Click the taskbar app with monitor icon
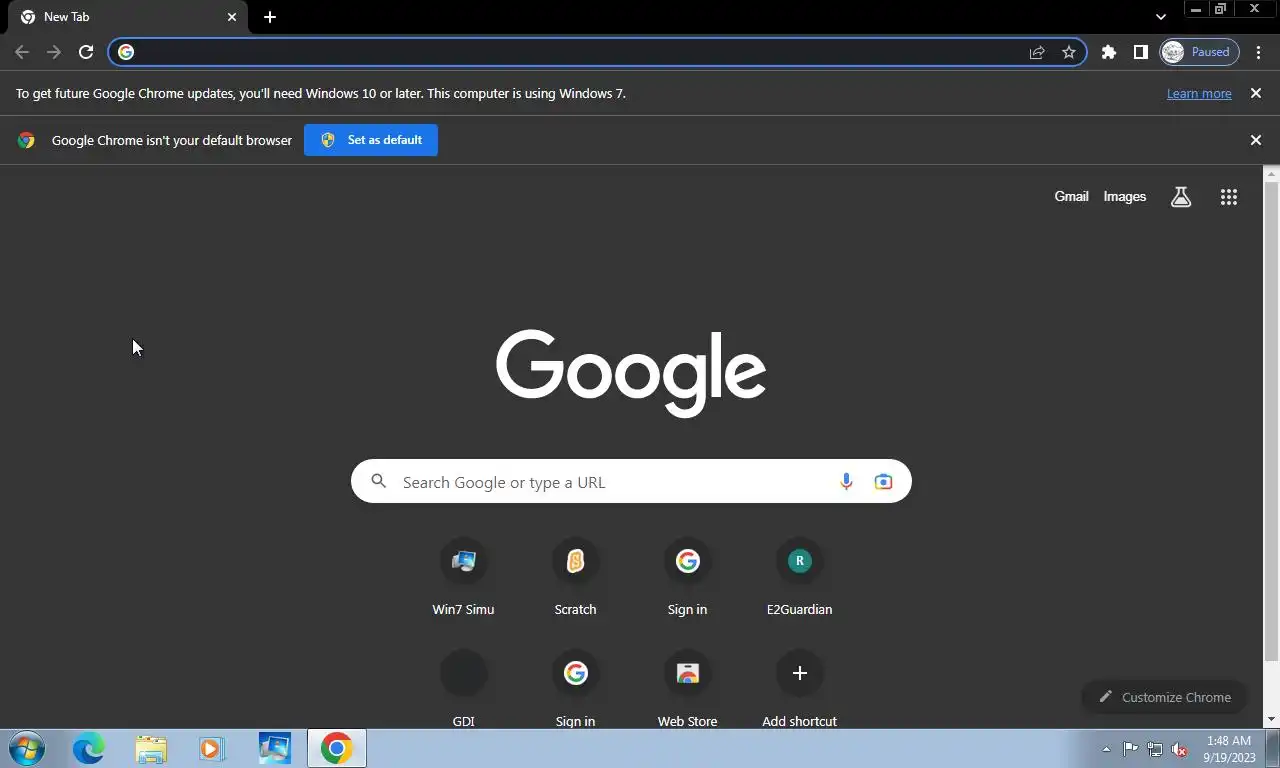The width and height of the screenshot is (1280, 768). 274,749
